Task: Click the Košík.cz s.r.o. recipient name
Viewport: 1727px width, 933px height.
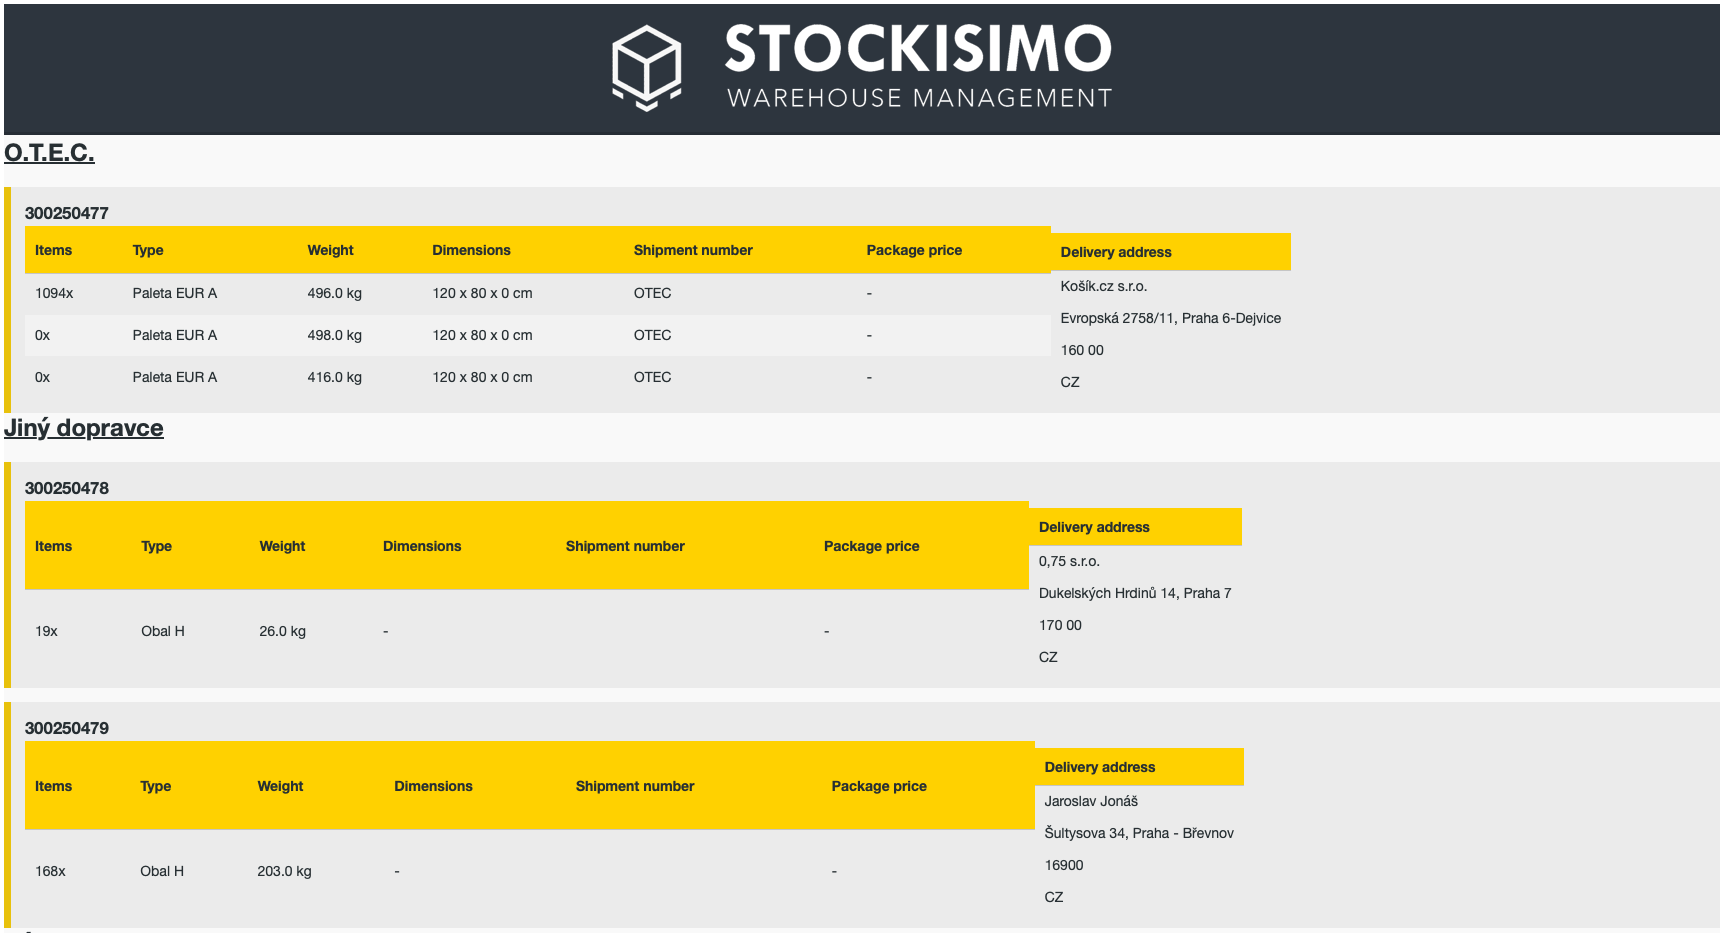Action: 1103,286
